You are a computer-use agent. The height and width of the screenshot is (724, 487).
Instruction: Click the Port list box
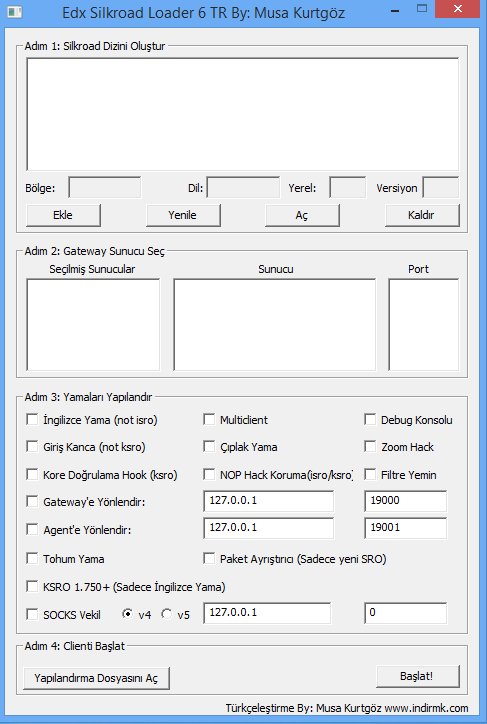[424, 324]
